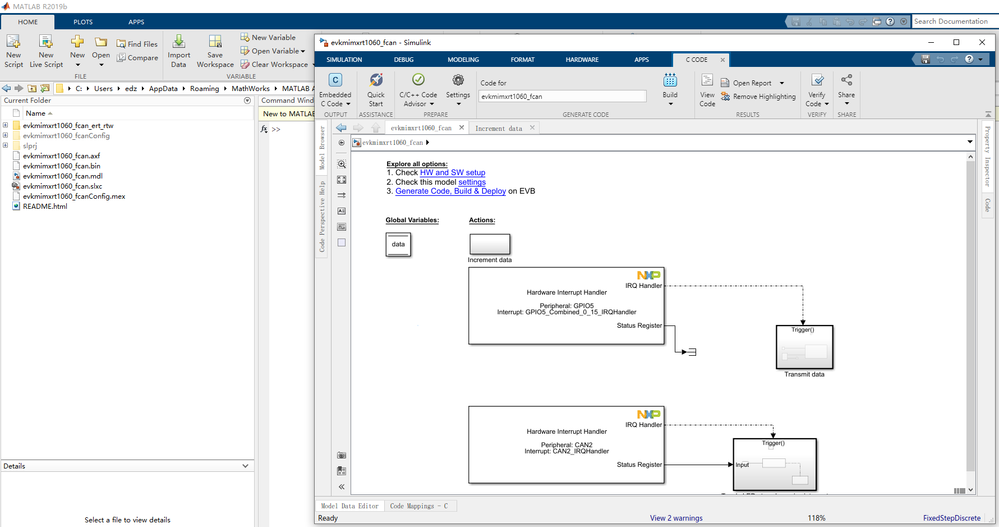
Task: Click the Share icon in Simulink
Action: [x=846, y=80]
